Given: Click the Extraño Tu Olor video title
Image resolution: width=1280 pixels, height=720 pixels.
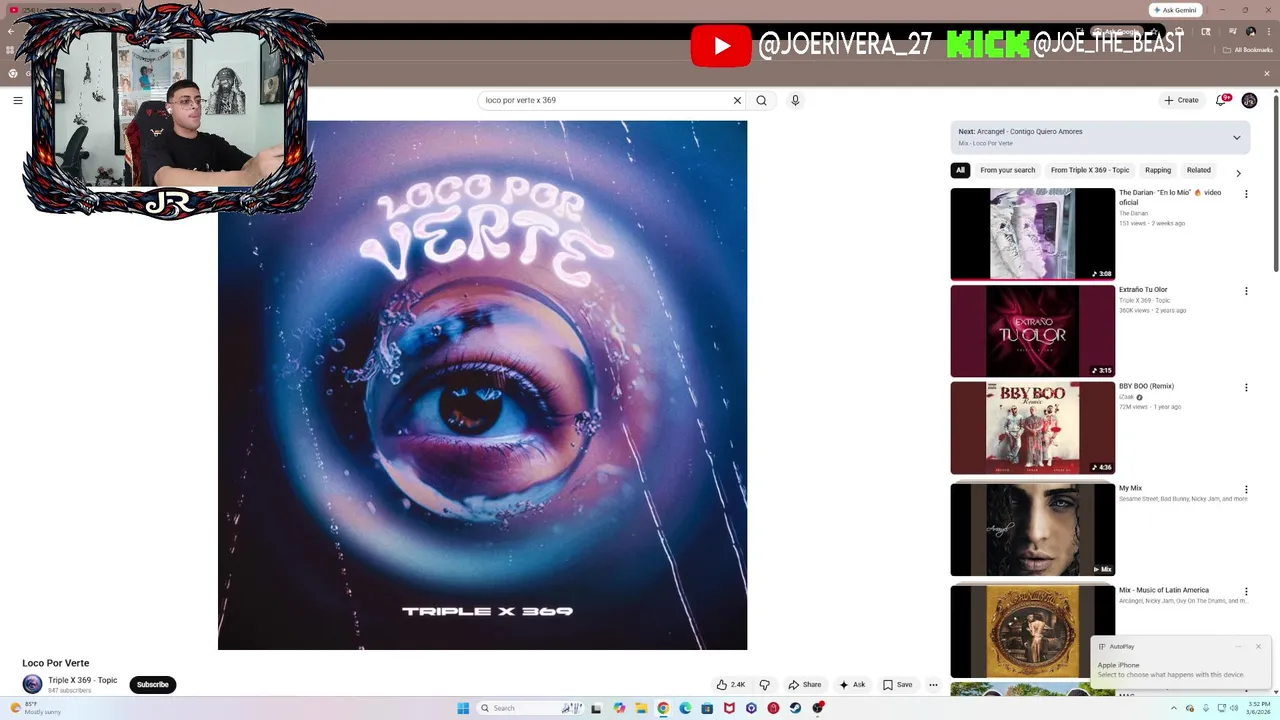Looking at the screenshot, I should pyautogui.click(x=1143, y=290).
